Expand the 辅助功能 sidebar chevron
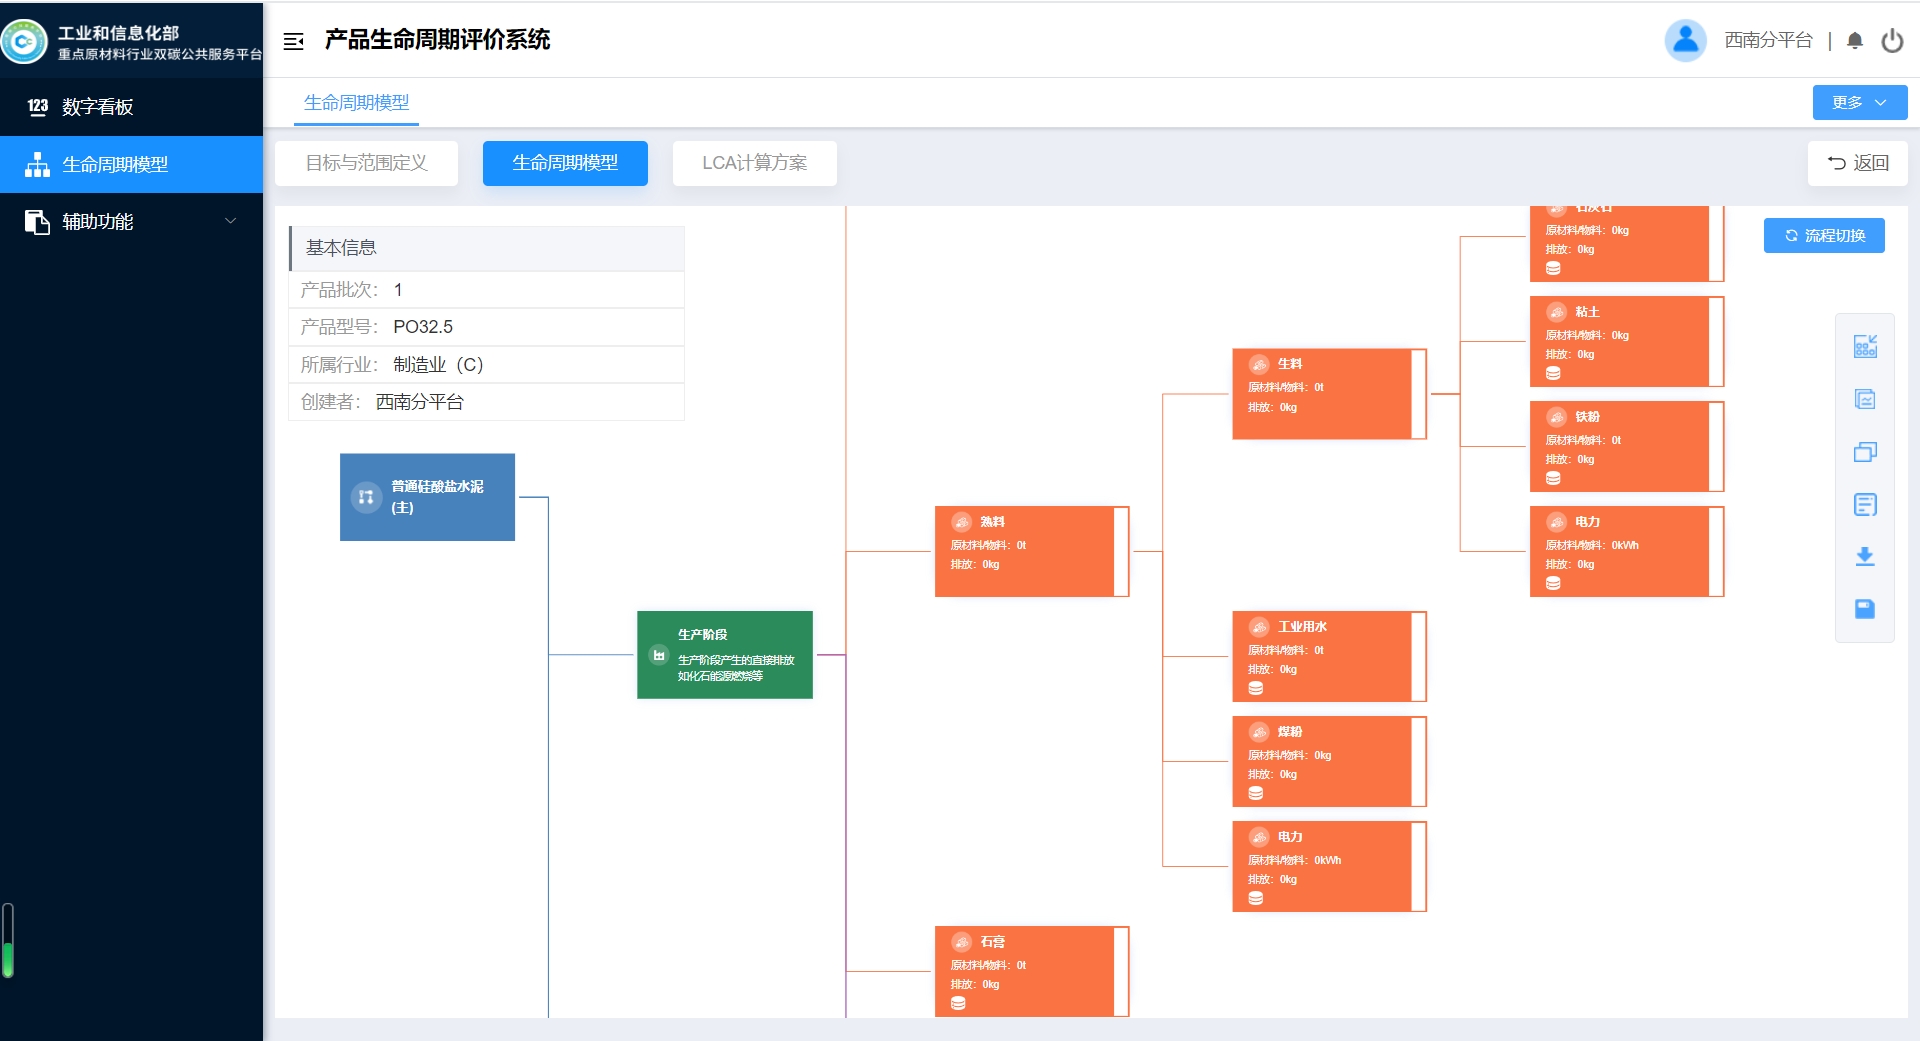Viewport: 1920px width, 1041px height. (x=231, y=221)
